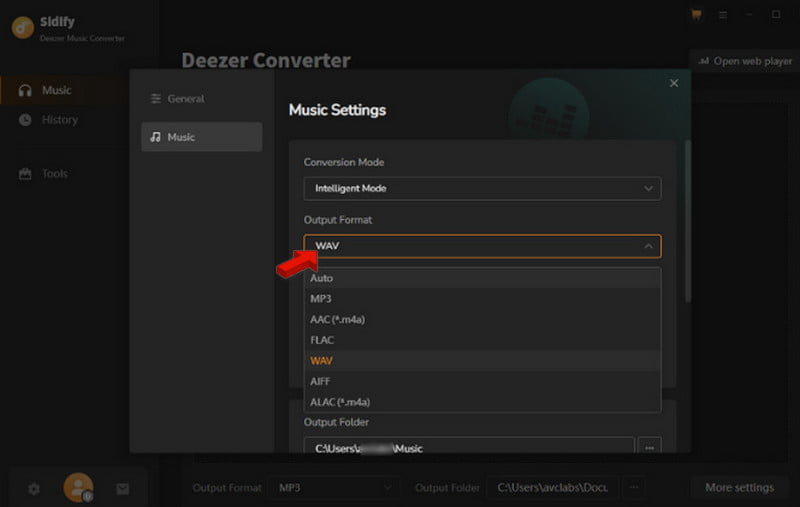Close the Music Settings dialog

click(674, 83)
